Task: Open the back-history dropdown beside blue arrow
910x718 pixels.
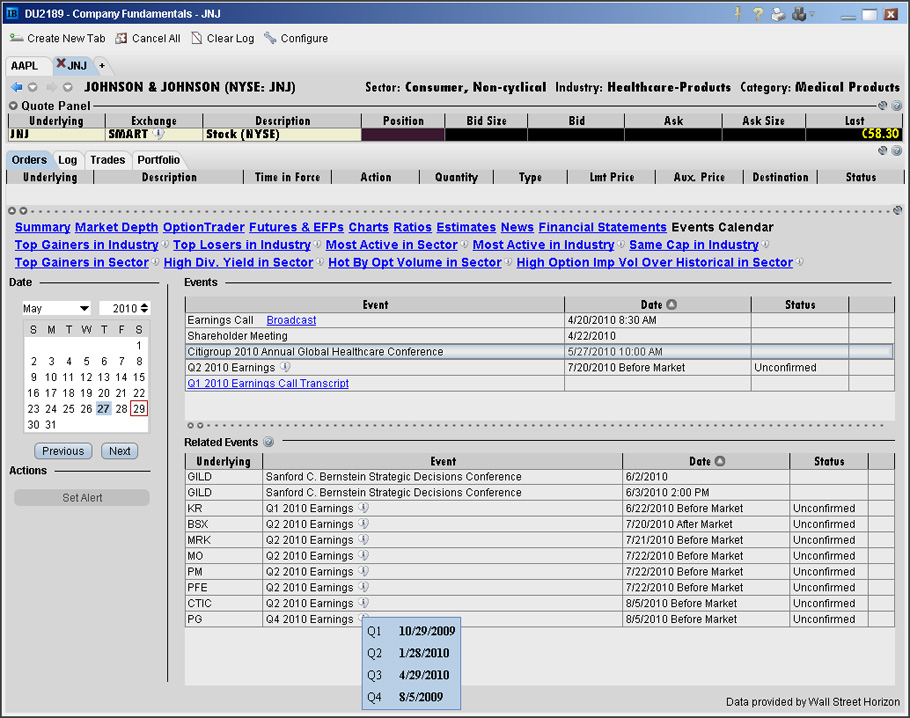Action: click(x=33, y=87)
